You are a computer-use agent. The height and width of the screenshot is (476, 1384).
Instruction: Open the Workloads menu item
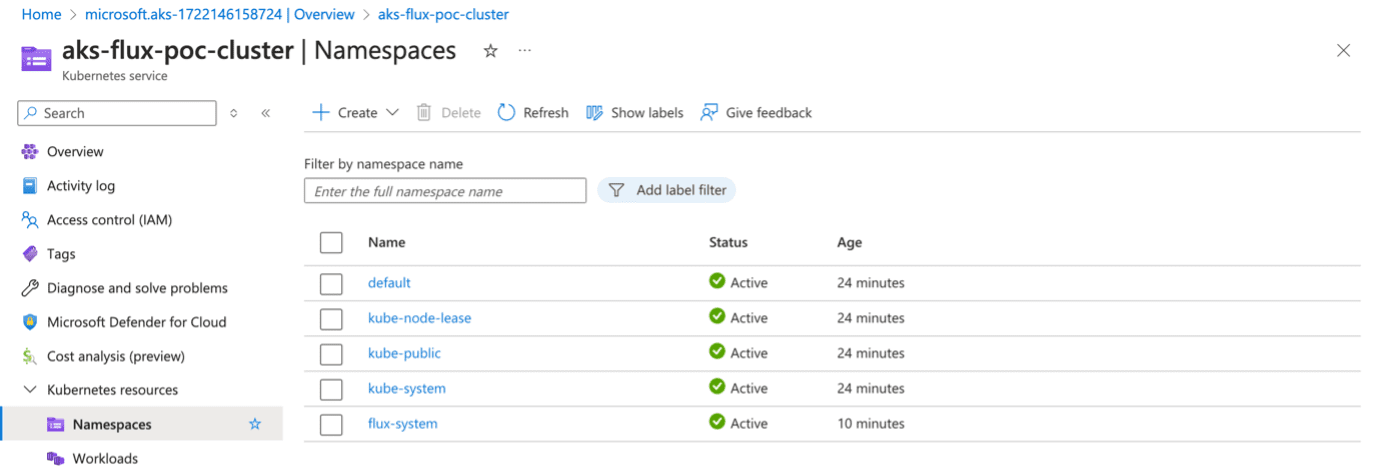click(x=105, y=459)
